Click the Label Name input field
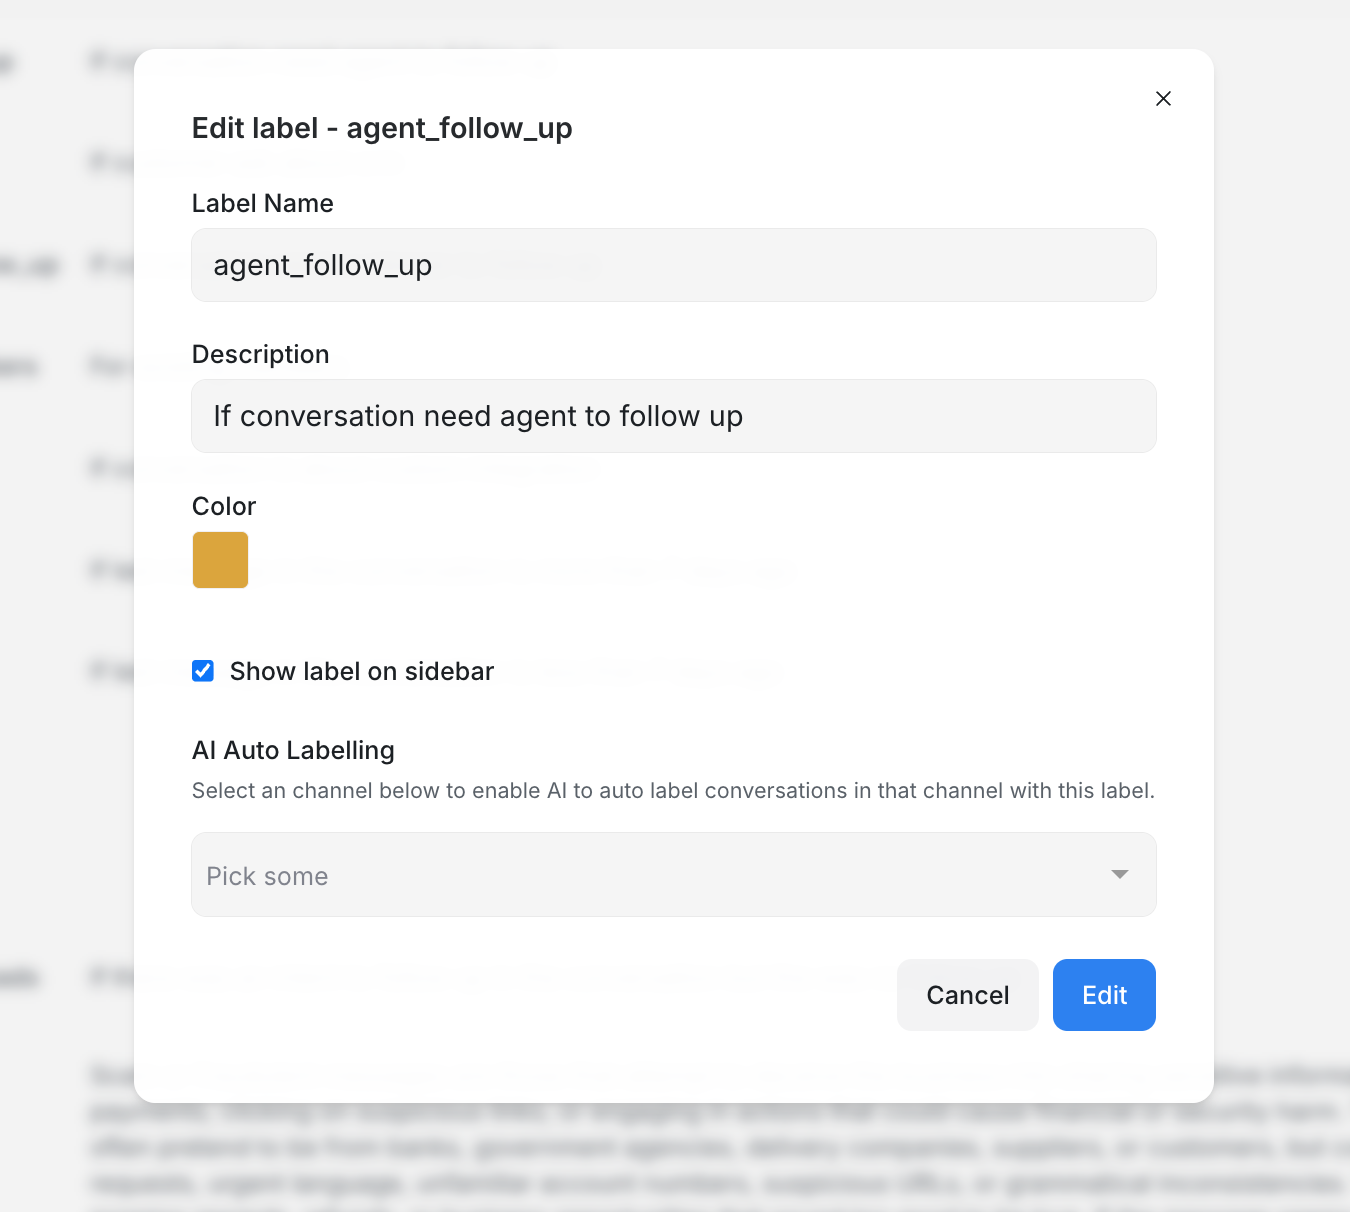 pyautogui.click(x=673, y=265)
